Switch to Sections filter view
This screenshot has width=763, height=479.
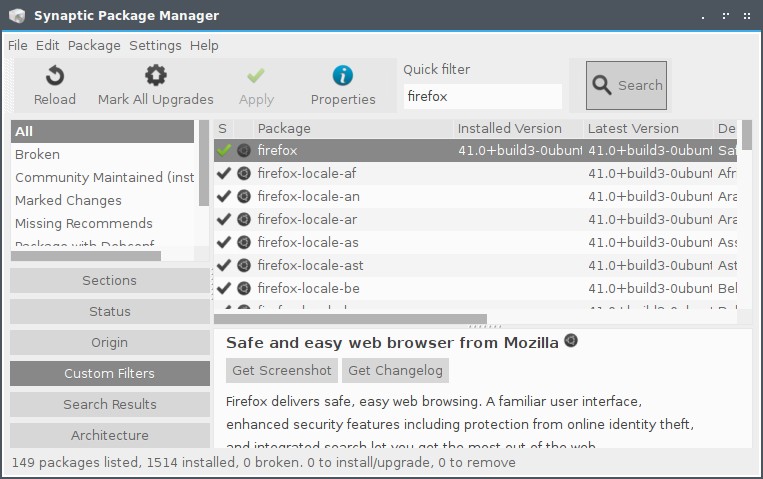pyautogui.click(x=109, y=280)
